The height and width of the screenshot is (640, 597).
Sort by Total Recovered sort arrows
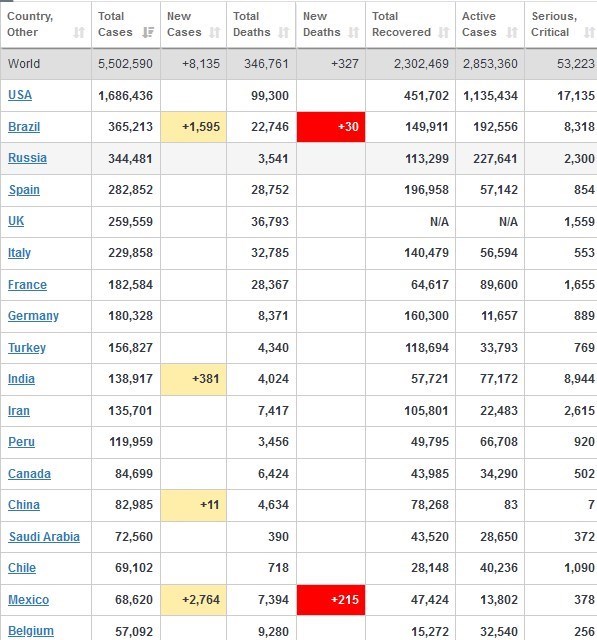(444, 32)
